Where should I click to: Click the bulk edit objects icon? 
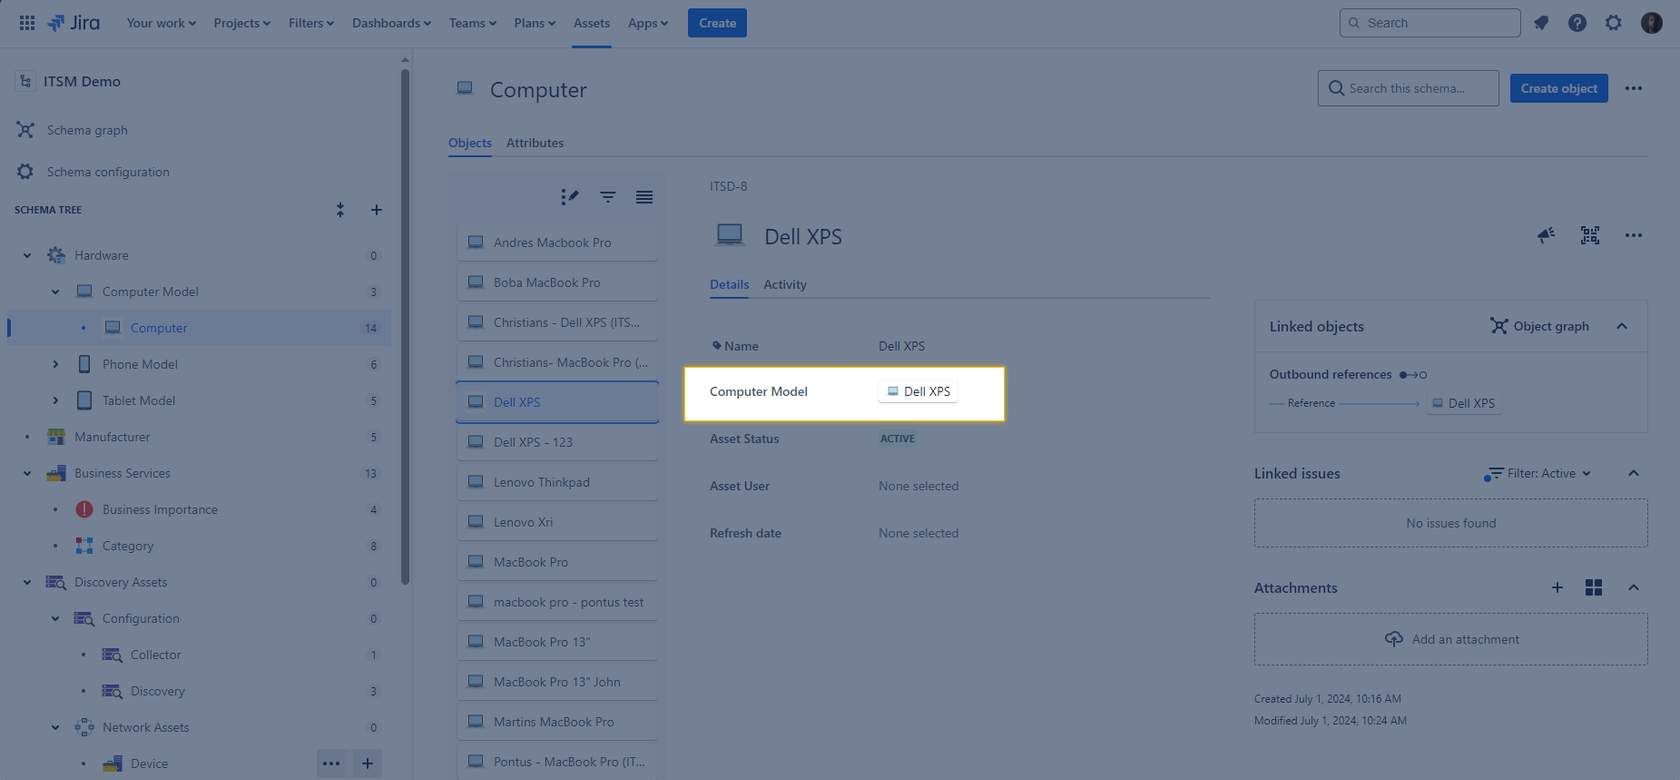click(x=570, y=197)
